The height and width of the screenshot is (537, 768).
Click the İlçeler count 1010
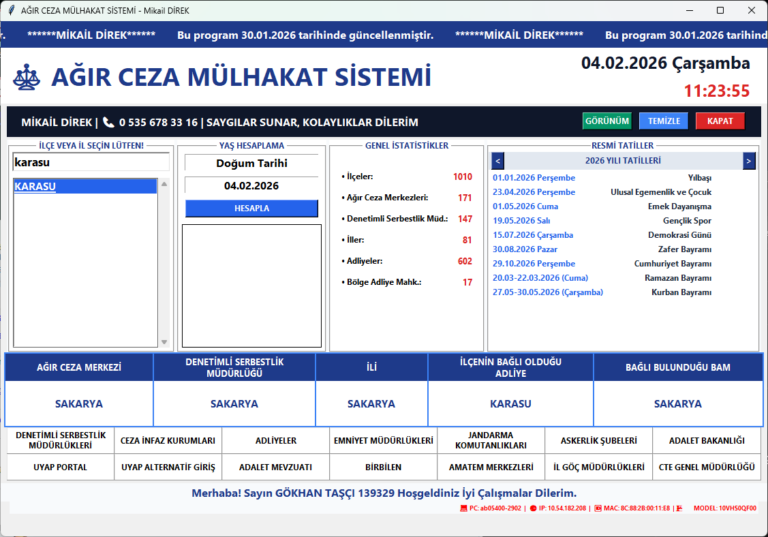coord(462,177)
